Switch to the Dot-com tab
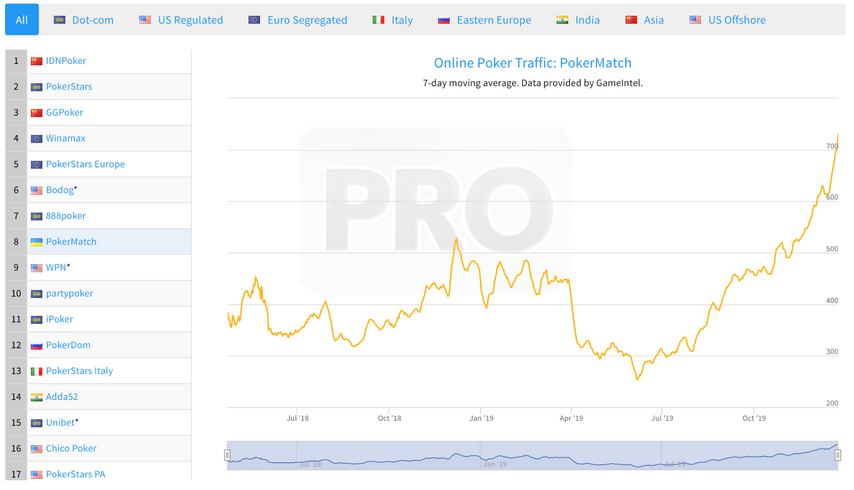 [84, 20]
